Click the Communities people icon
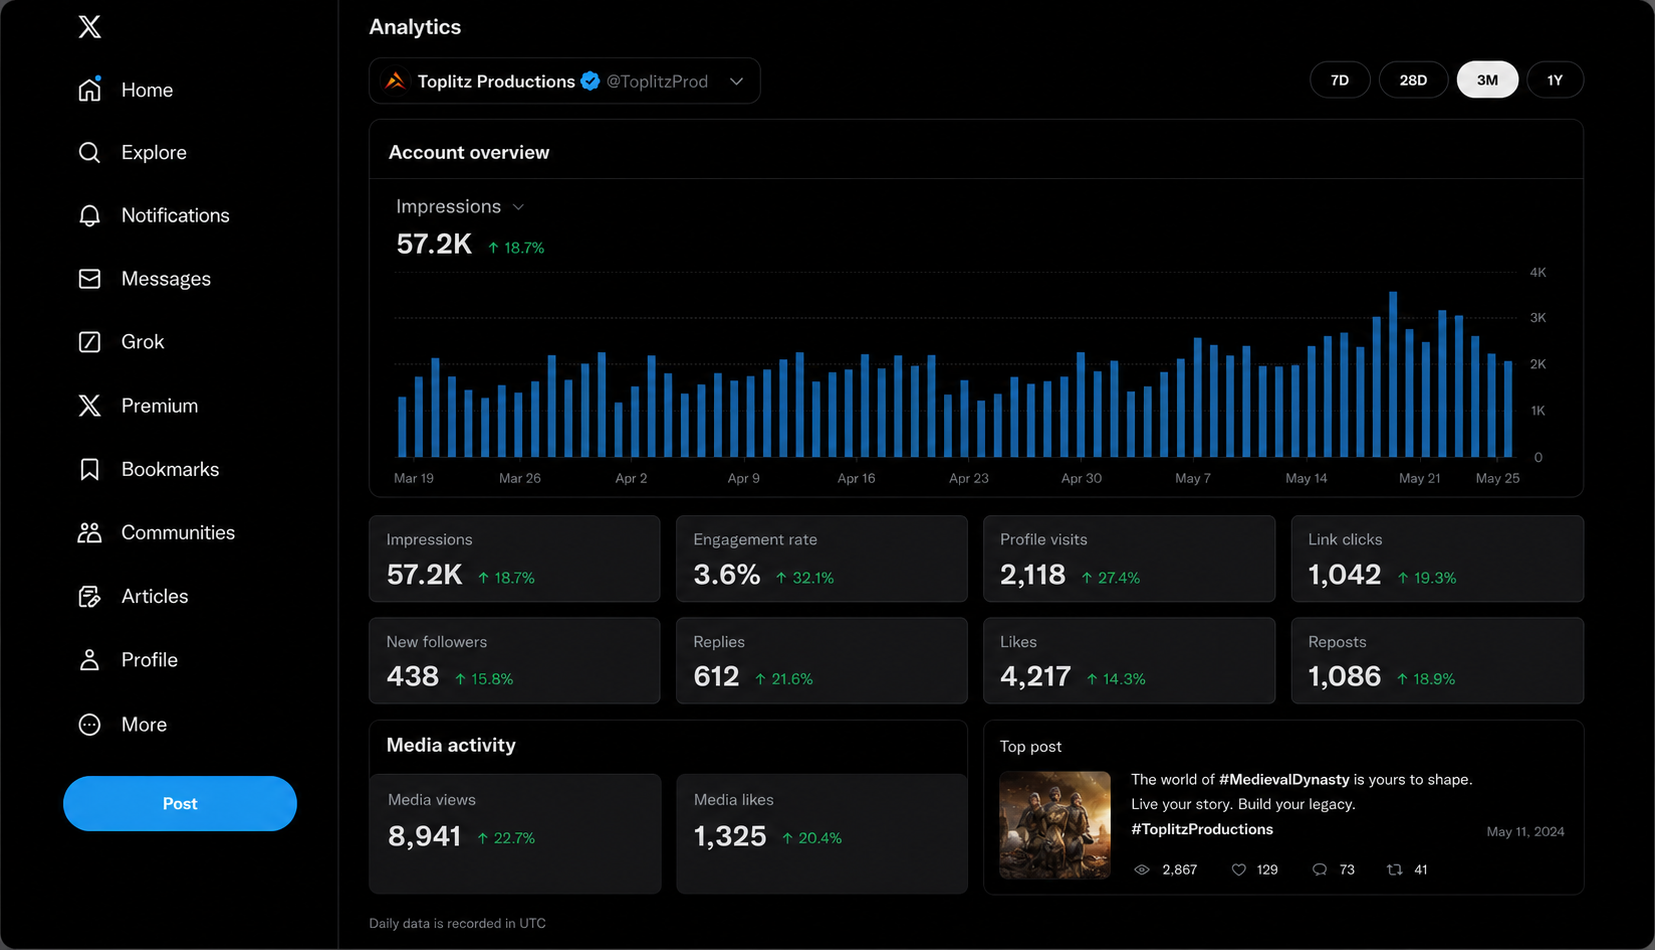The width and height of the screenshot is (1655, 950). point(90,532)
